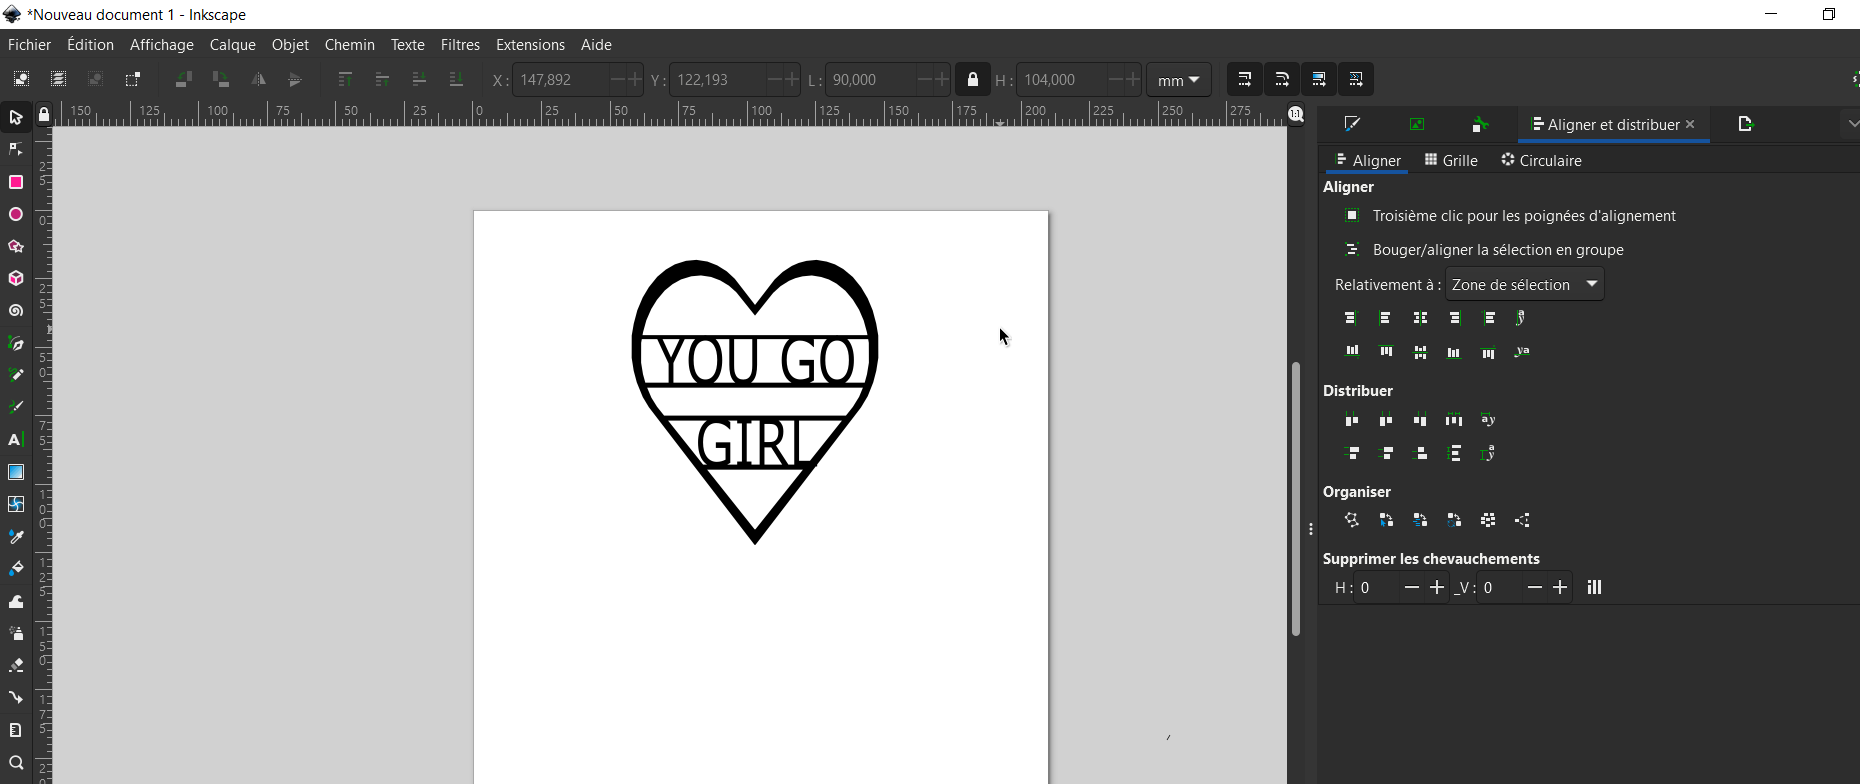
Task: Select the Text tool
Action: [x=16, y=439]
